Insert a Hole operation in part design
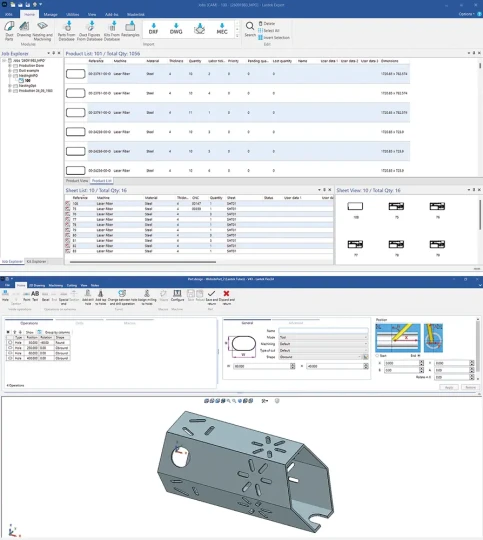This screenshot has width=483, height=540. 5,295
